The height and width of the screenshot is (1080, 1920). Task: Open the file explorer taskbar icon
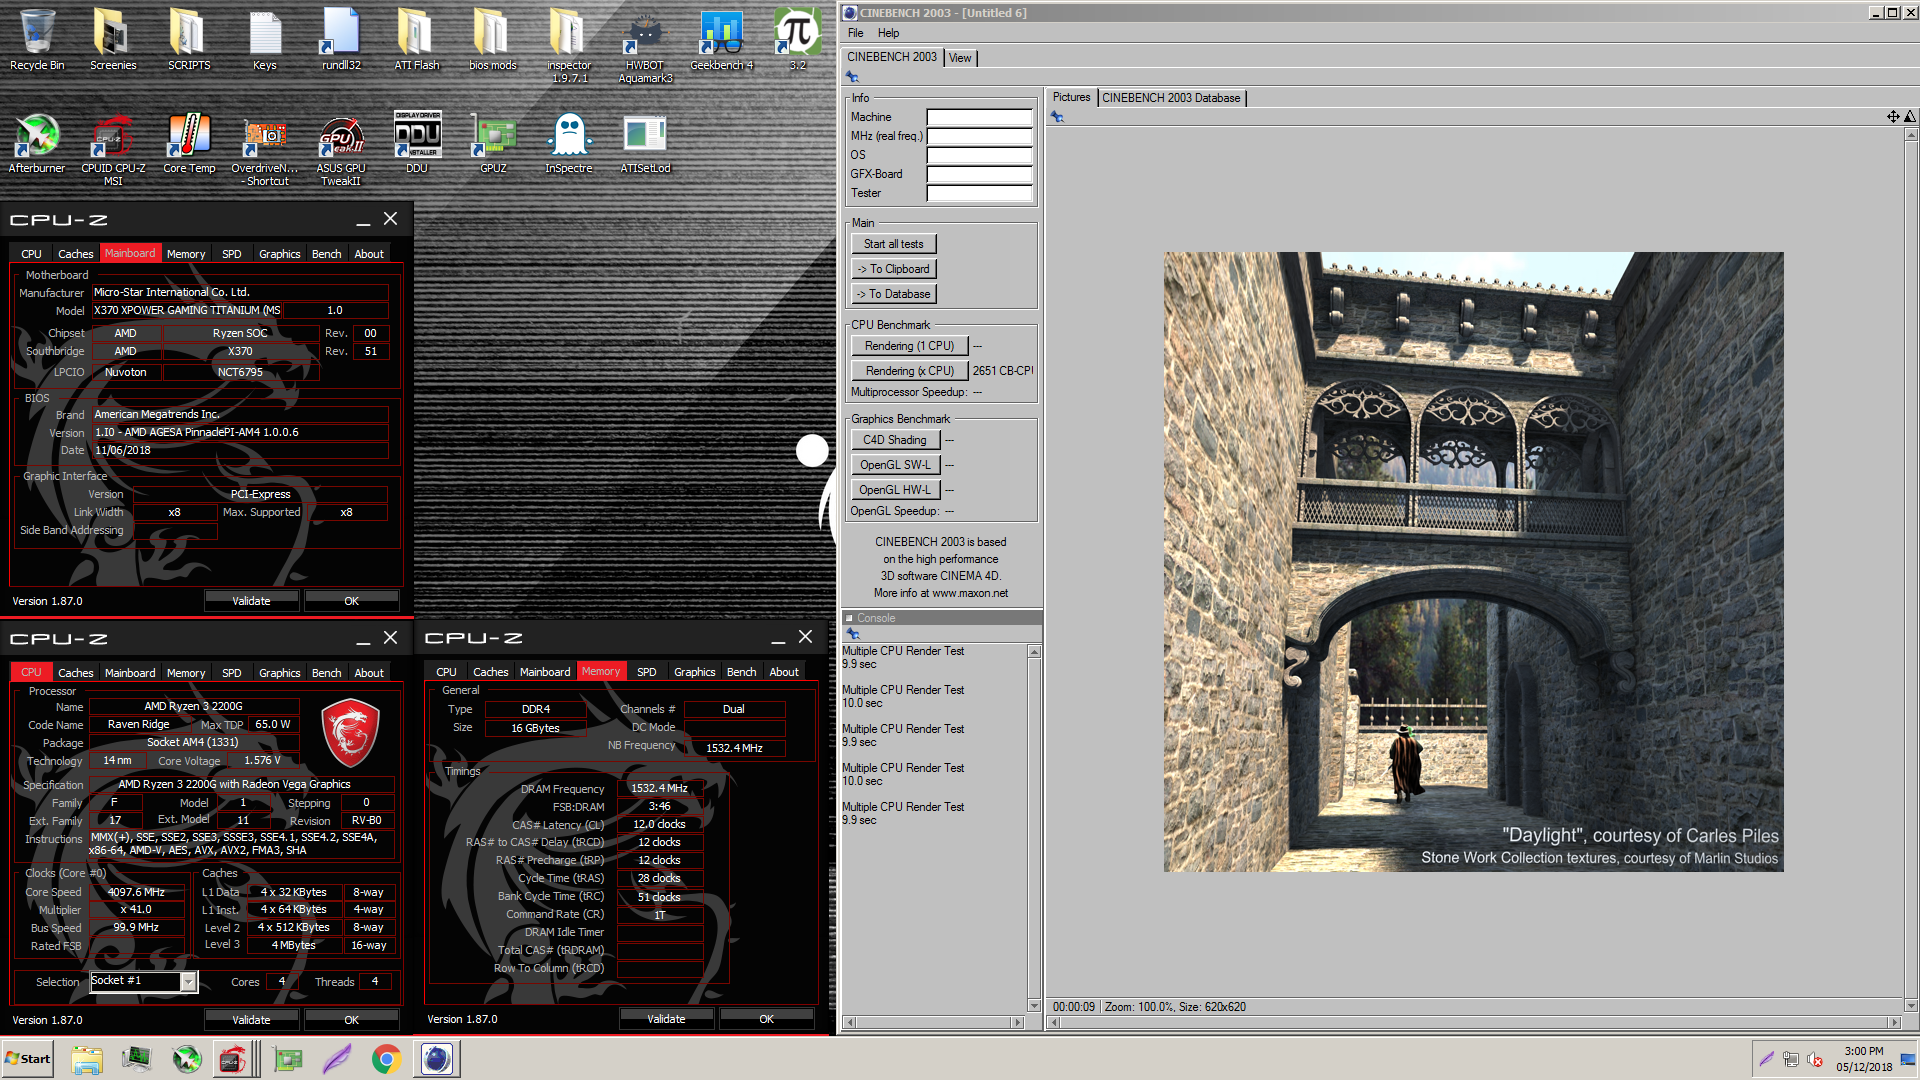(x=87, y=1059)
